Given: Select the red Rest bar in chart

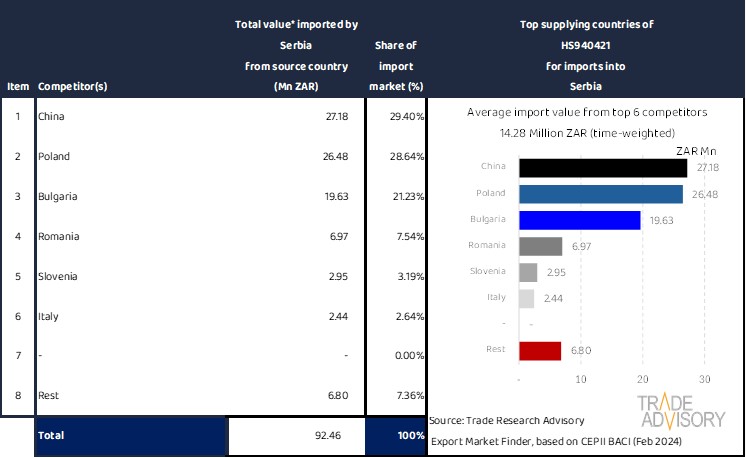Looking at the screenshot, I should pos(540,350).
